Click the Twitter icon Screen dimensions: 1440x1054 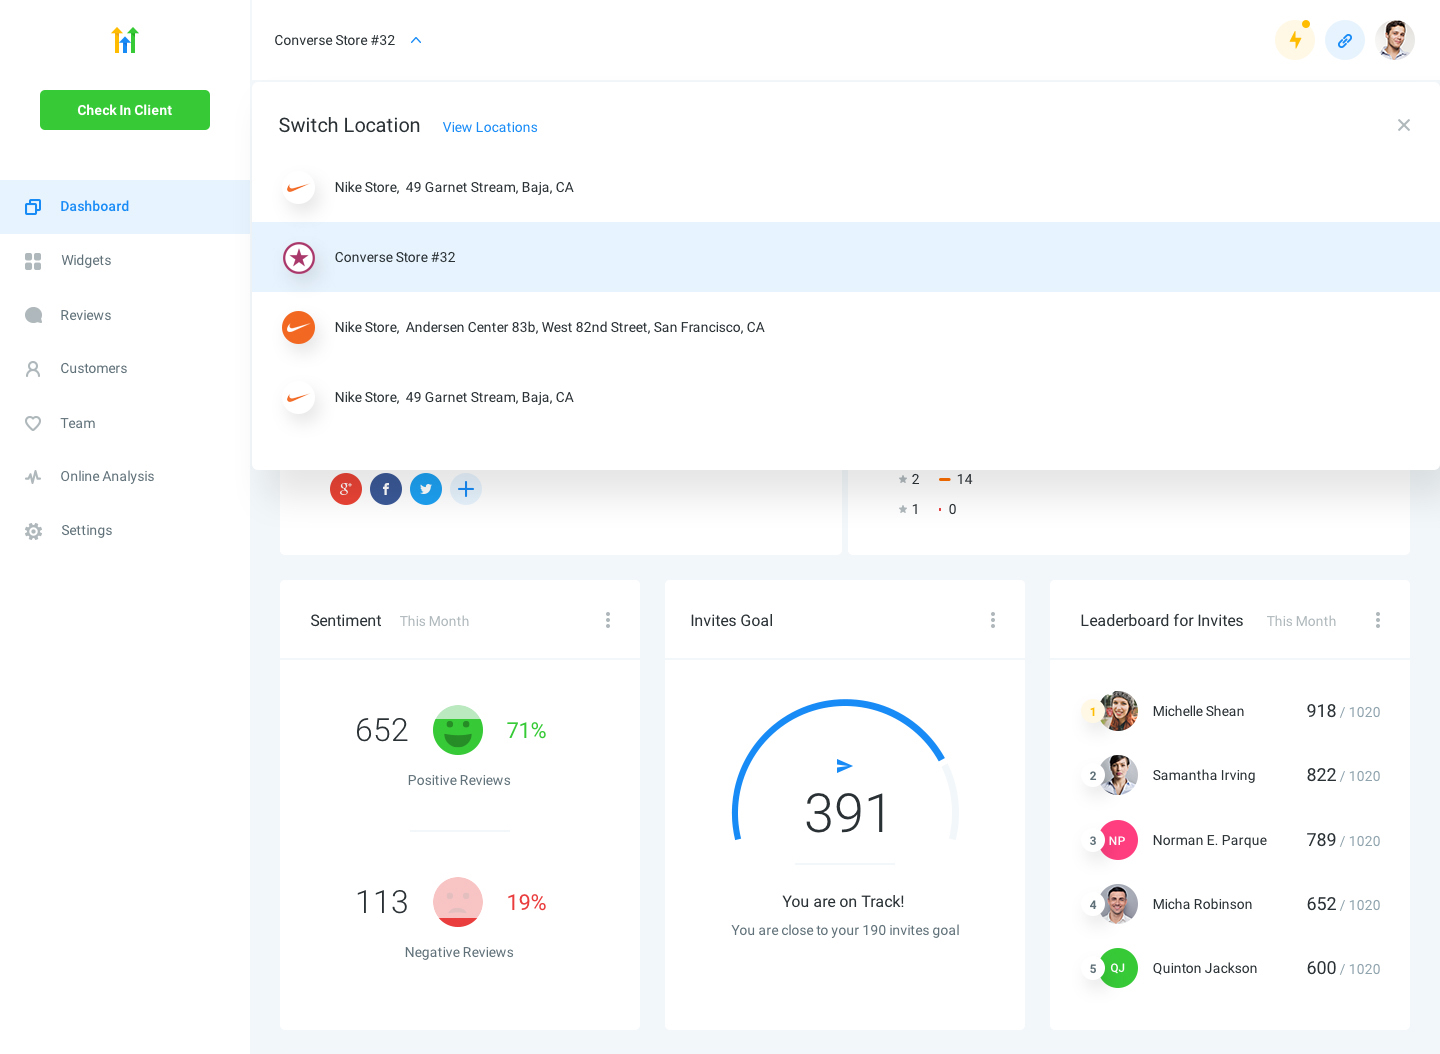pos(426,489)
